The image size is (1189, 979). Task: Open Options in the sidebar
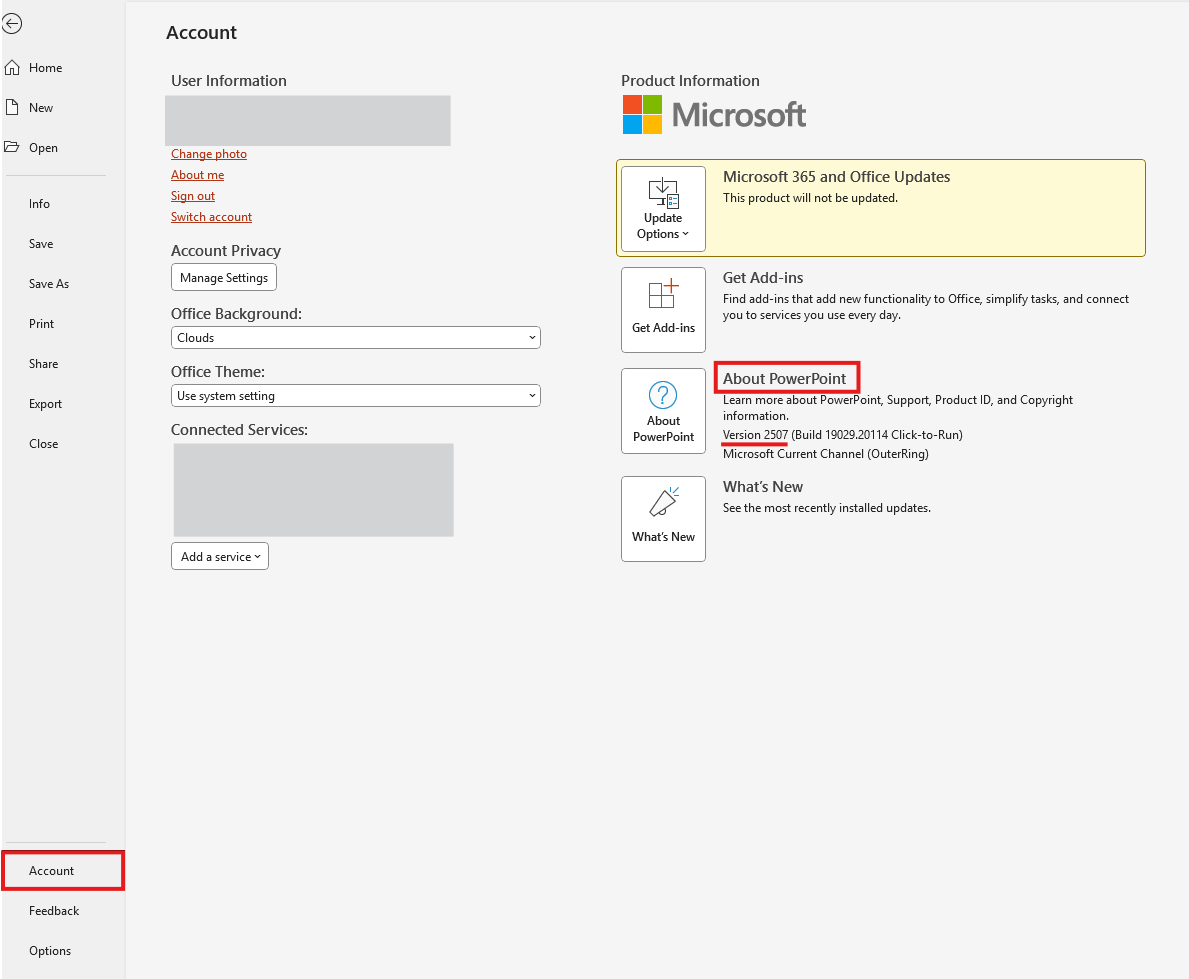(50, 951)
